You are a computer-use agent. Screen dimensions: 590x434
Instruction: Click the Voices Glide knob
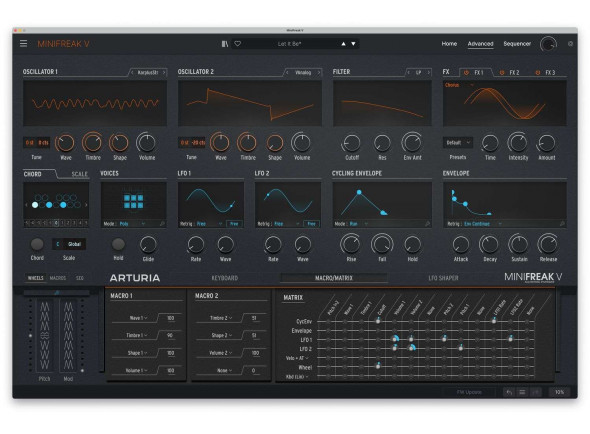[148, 245]
